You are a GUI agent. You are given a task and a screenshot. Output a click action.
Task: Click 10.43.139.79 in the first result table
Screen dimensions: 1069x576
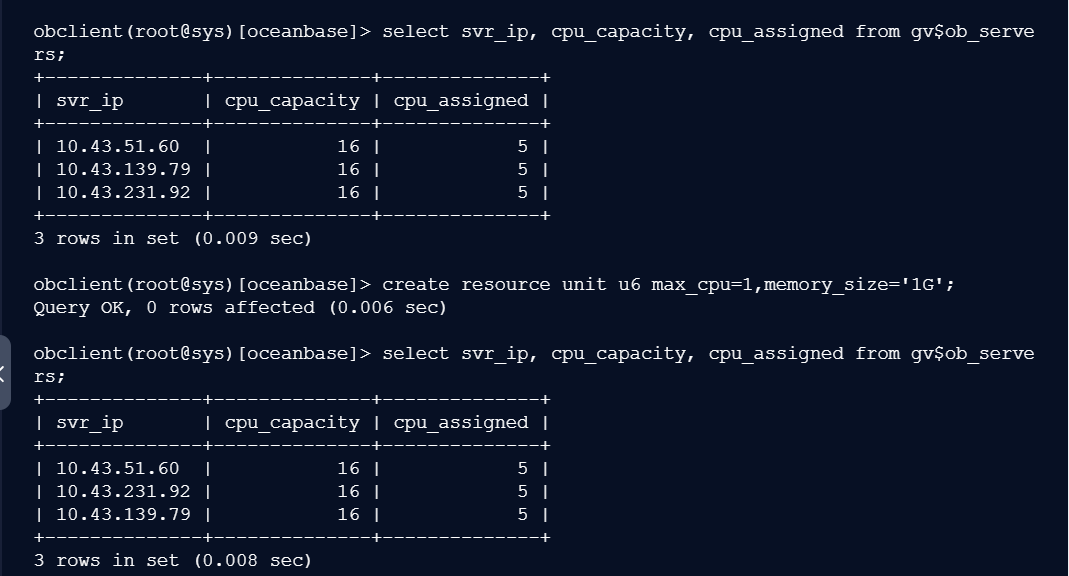(123, 170)
